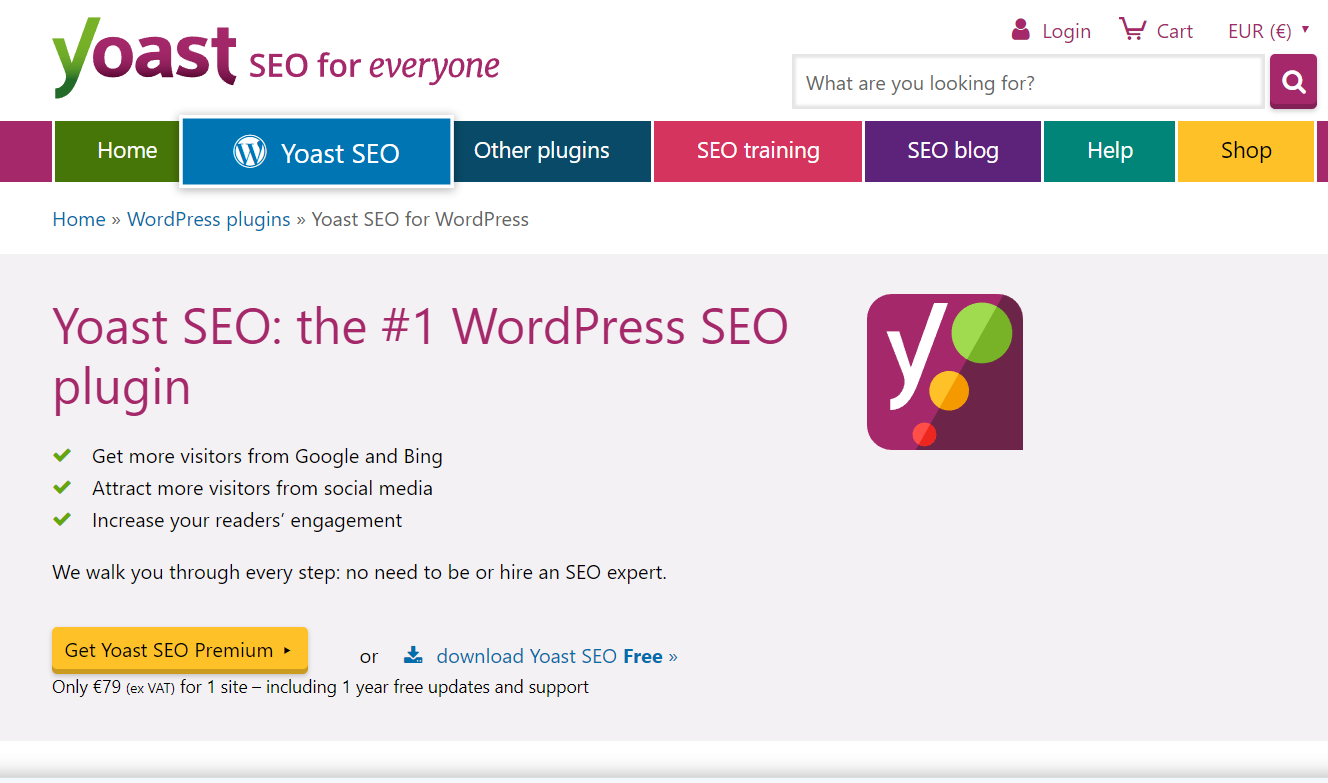Image resolution: width=1328 pixels, height=783 pixels.
Task: Open the EUR (€) currency dropdown
Action: pos(1260,31)
